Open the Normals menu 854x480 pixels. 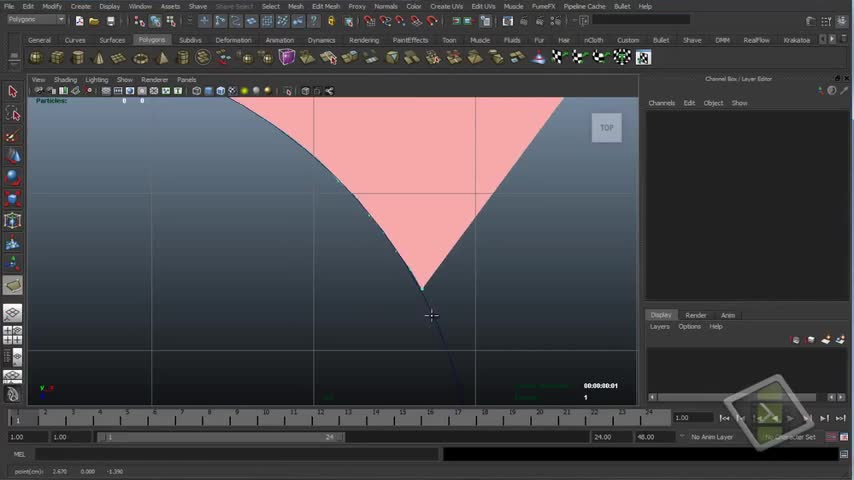[x=386, y=7]
